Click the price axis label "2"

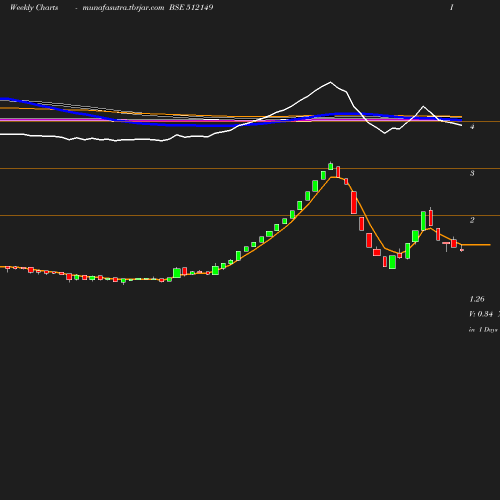(x=472, y=220)
